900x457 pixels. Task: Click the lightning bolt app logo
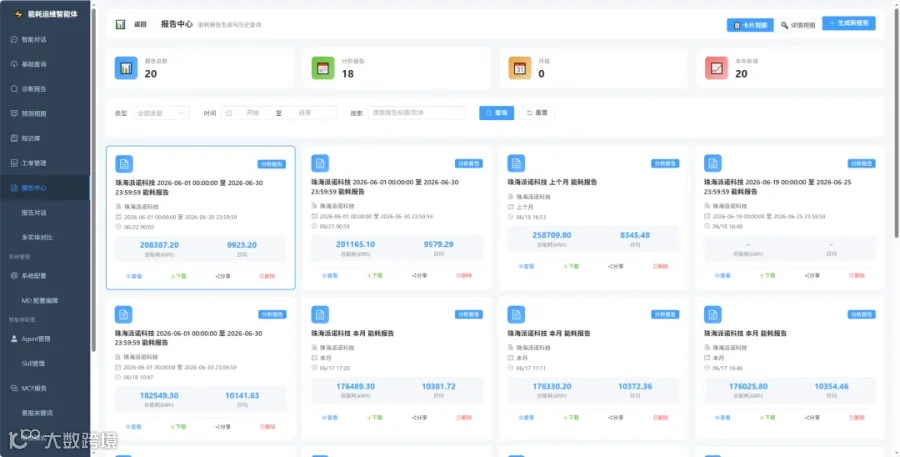click(x=18, y=14)
